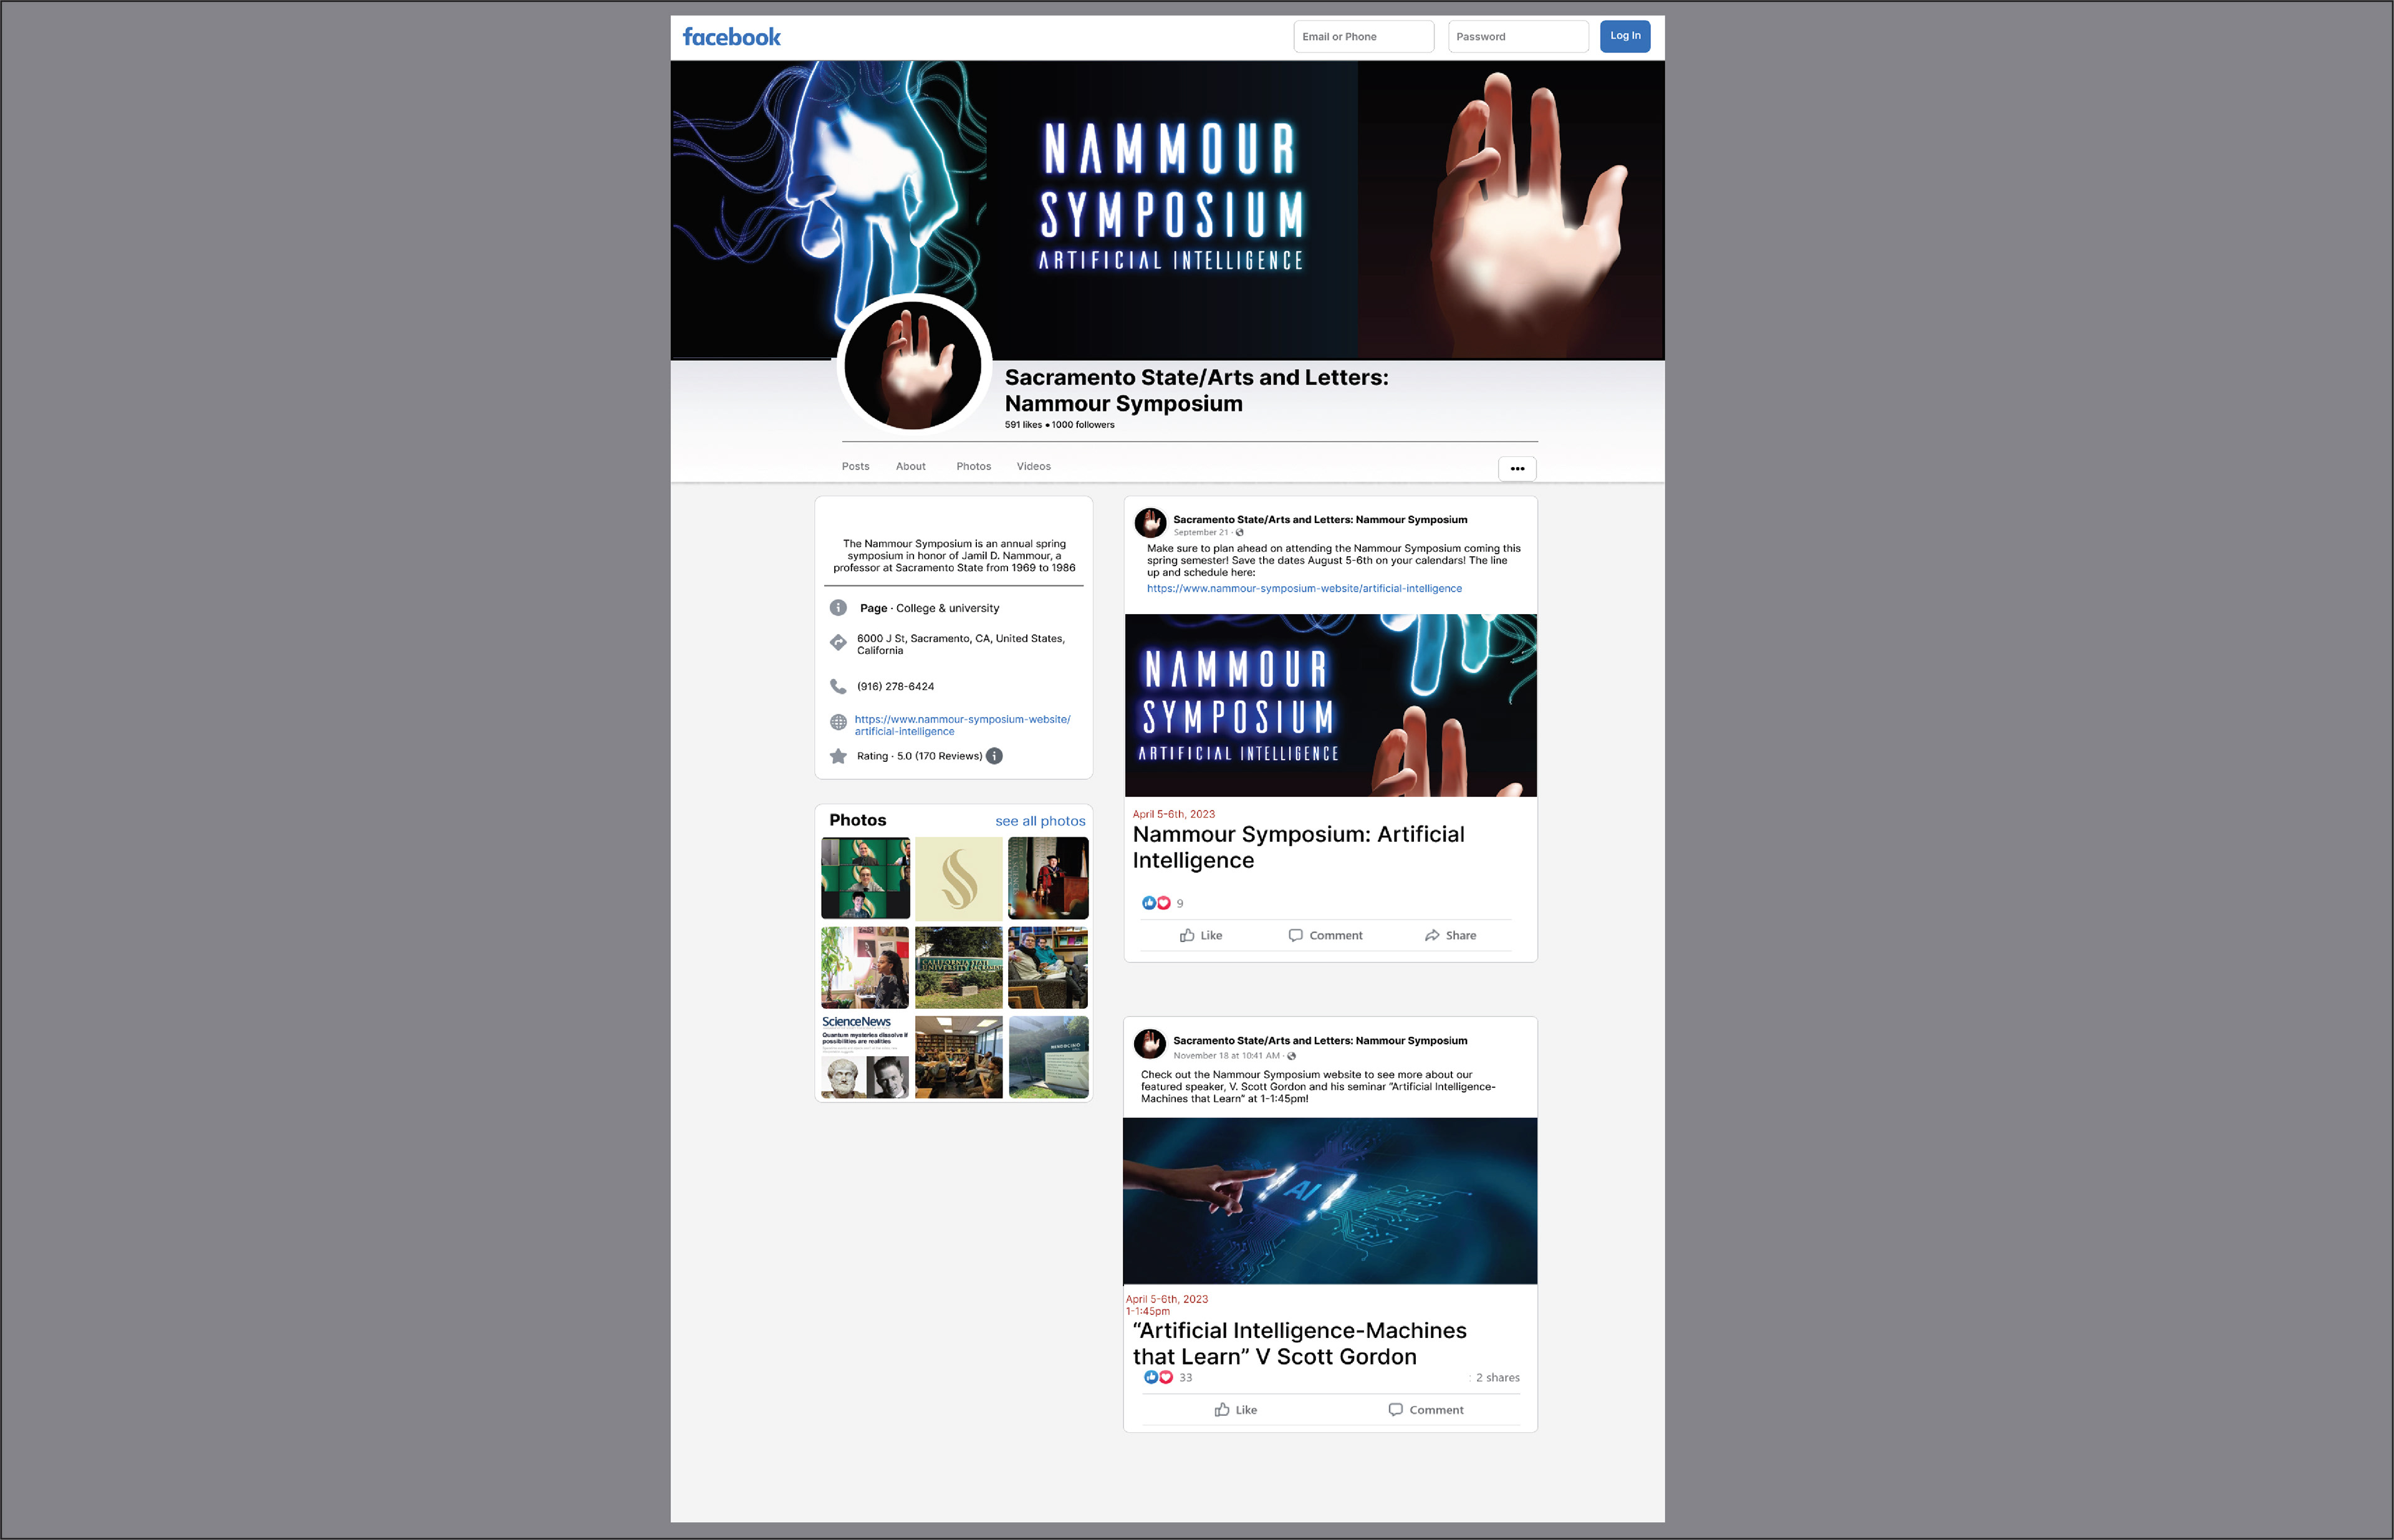Click the info icon next to Reviews
The height and width of the screenshot is (1540, 2394).
click(x=994, y=756)
